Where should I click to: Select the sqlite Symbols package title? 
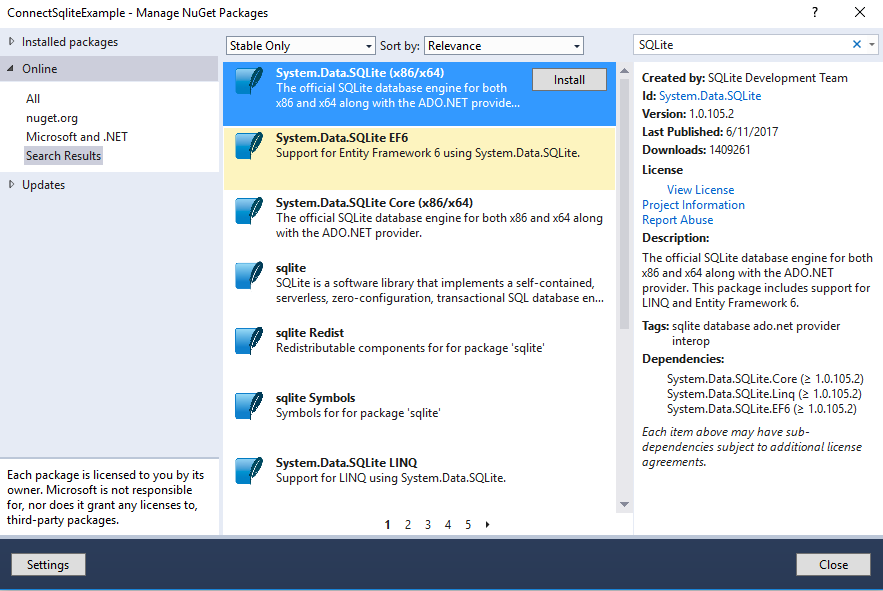point(315,398)
